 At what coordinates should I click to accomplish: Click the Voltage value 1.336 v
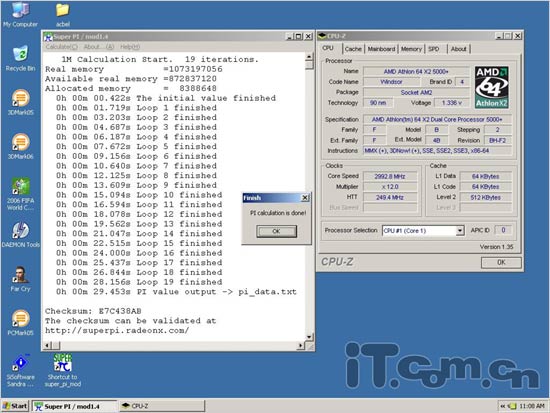452,102
